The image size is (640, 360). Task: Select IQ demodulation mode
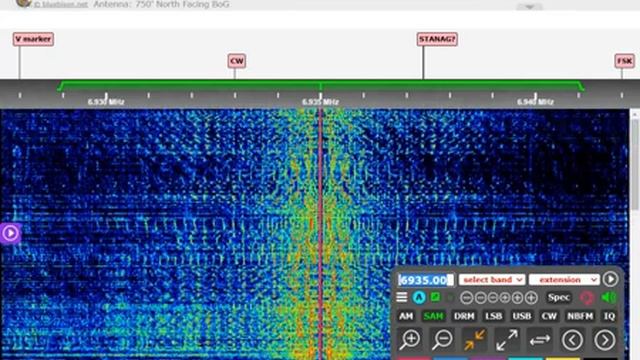[609, 316]
